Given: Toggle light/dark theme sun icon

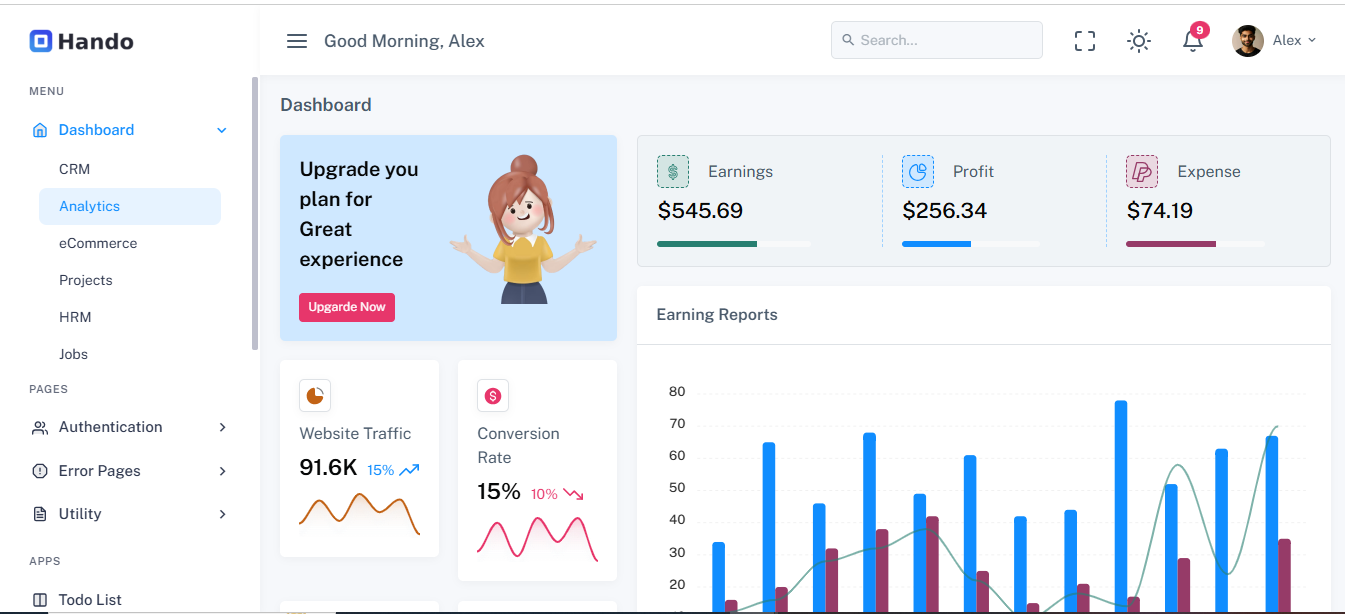Looking at the screenshot, I should pyautogui.click(x=1138, y=41).
